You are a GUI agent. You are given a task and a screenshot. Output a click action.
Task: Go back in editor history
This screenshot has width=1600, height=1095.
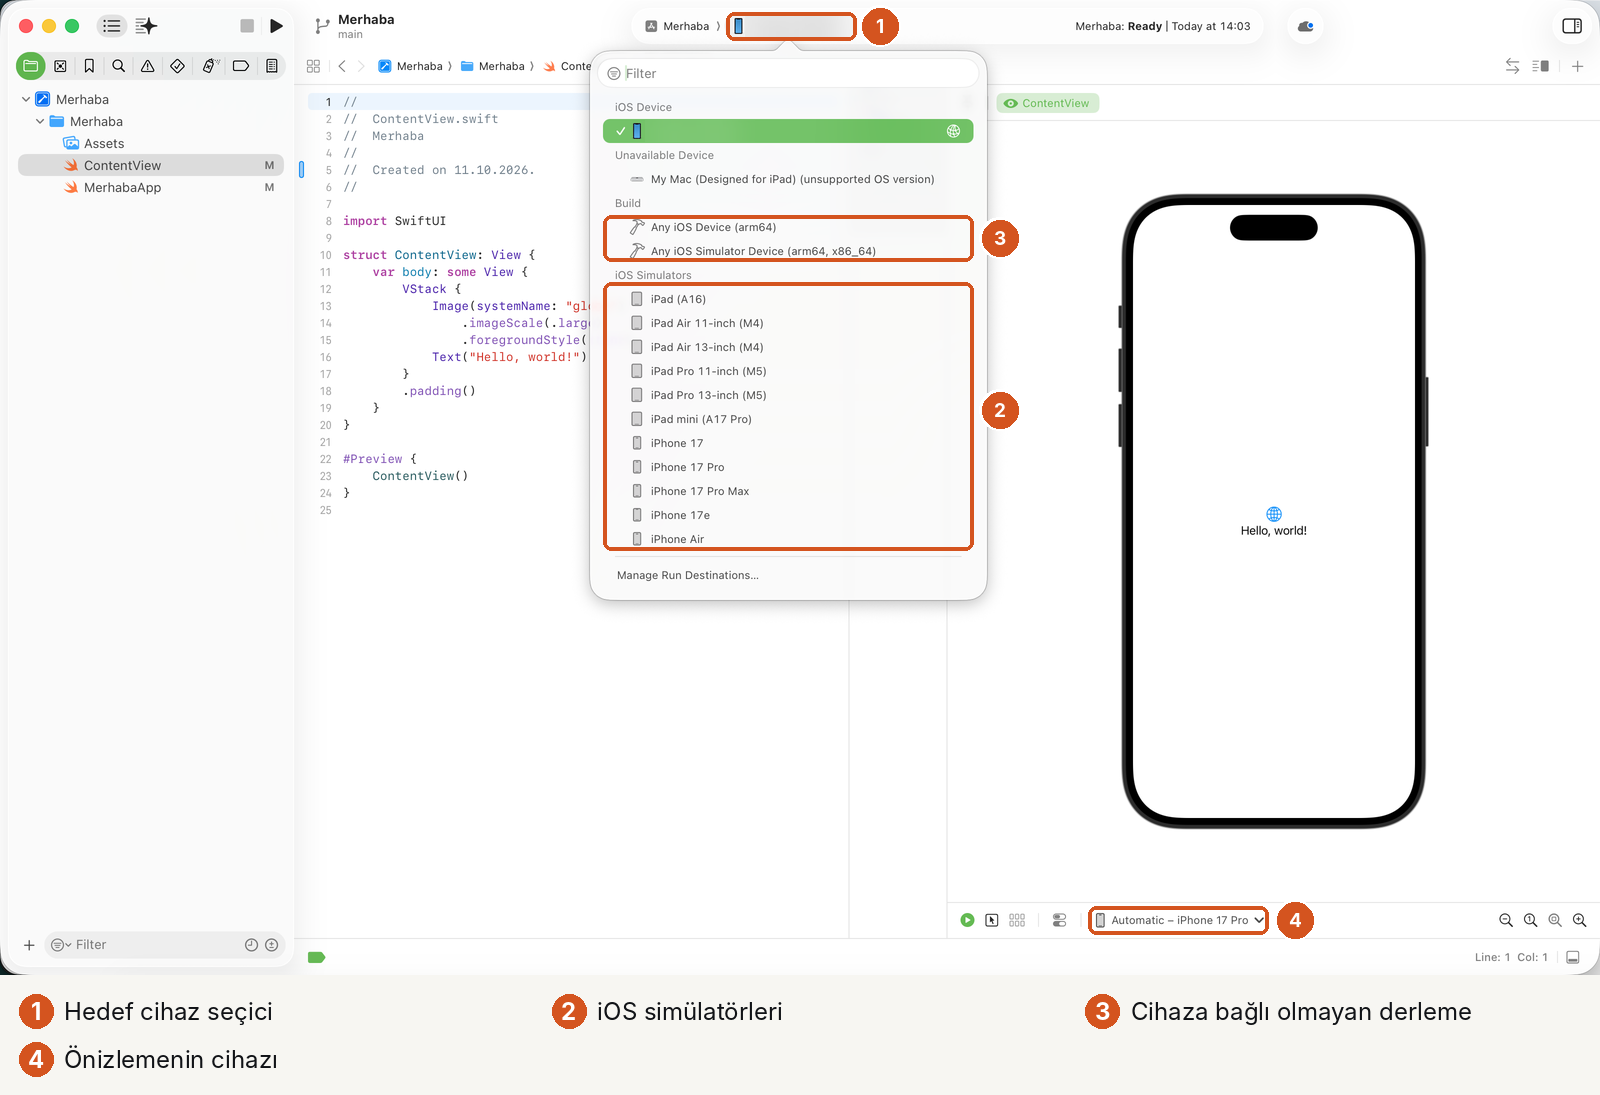pos(342,66)
